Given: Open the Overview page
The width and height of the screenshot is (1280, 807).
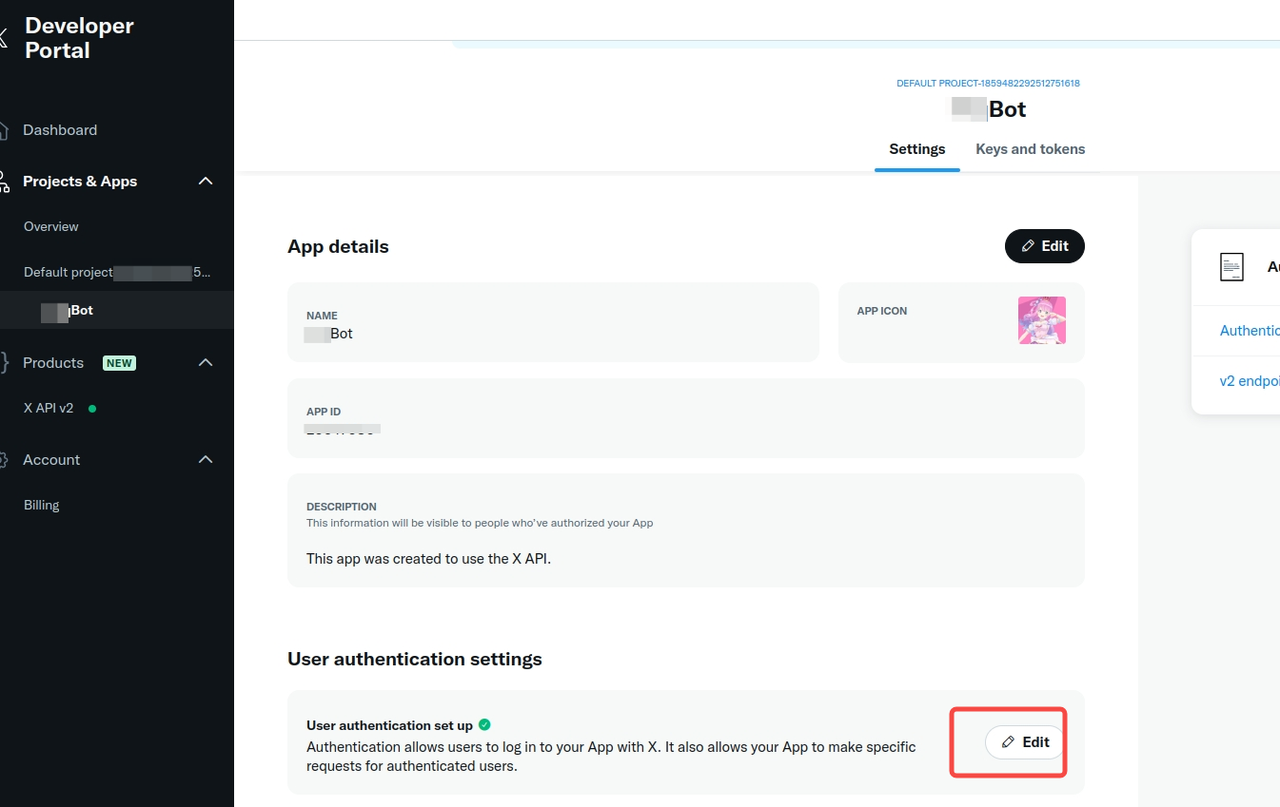Looking at the screenshot, I should (x=51, y=227).
